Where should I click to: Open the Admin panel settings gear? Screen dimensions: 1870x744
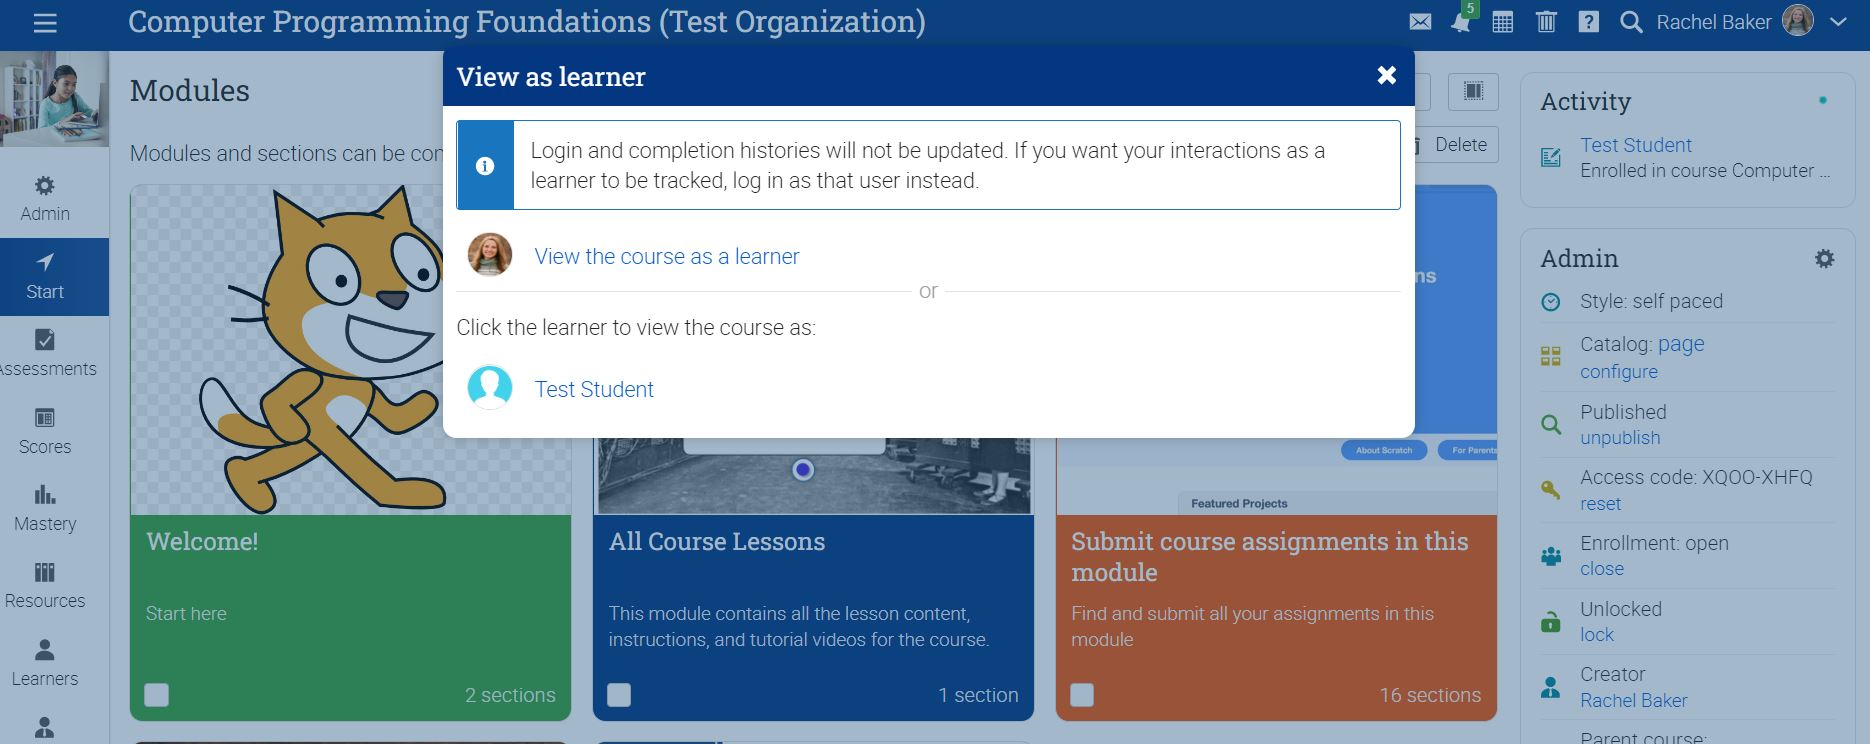pos(1824,259)
